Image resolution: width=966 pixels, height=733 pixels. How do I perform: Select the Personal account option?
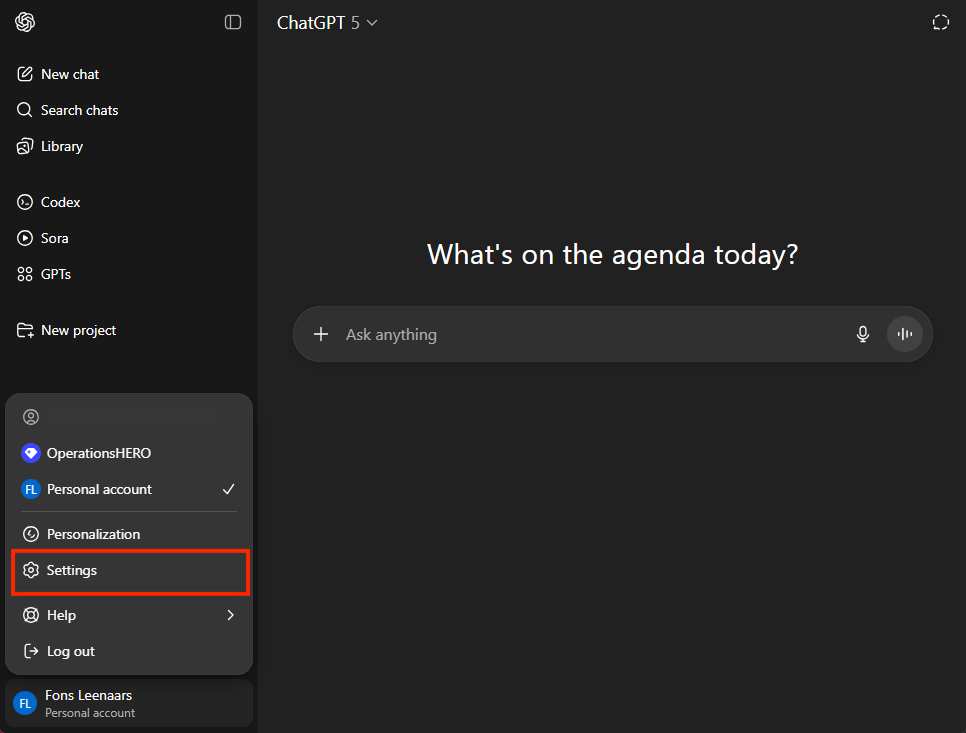point(99,489)
